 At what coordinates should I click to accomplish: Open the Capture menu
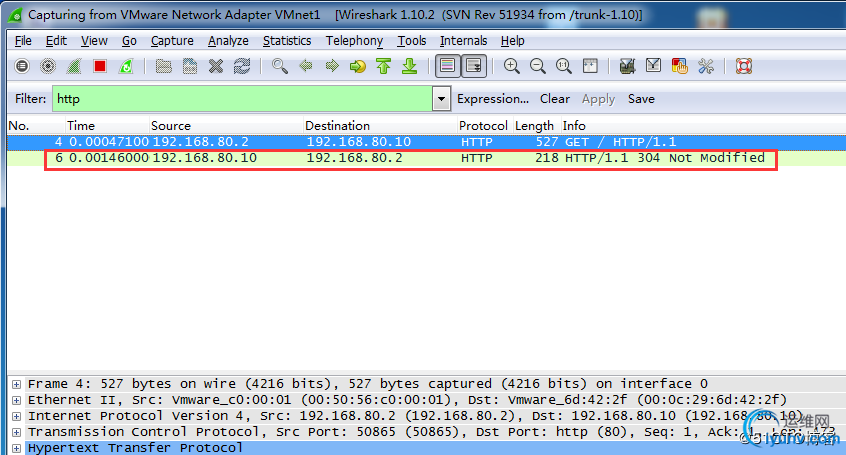(x=172, y=41)
